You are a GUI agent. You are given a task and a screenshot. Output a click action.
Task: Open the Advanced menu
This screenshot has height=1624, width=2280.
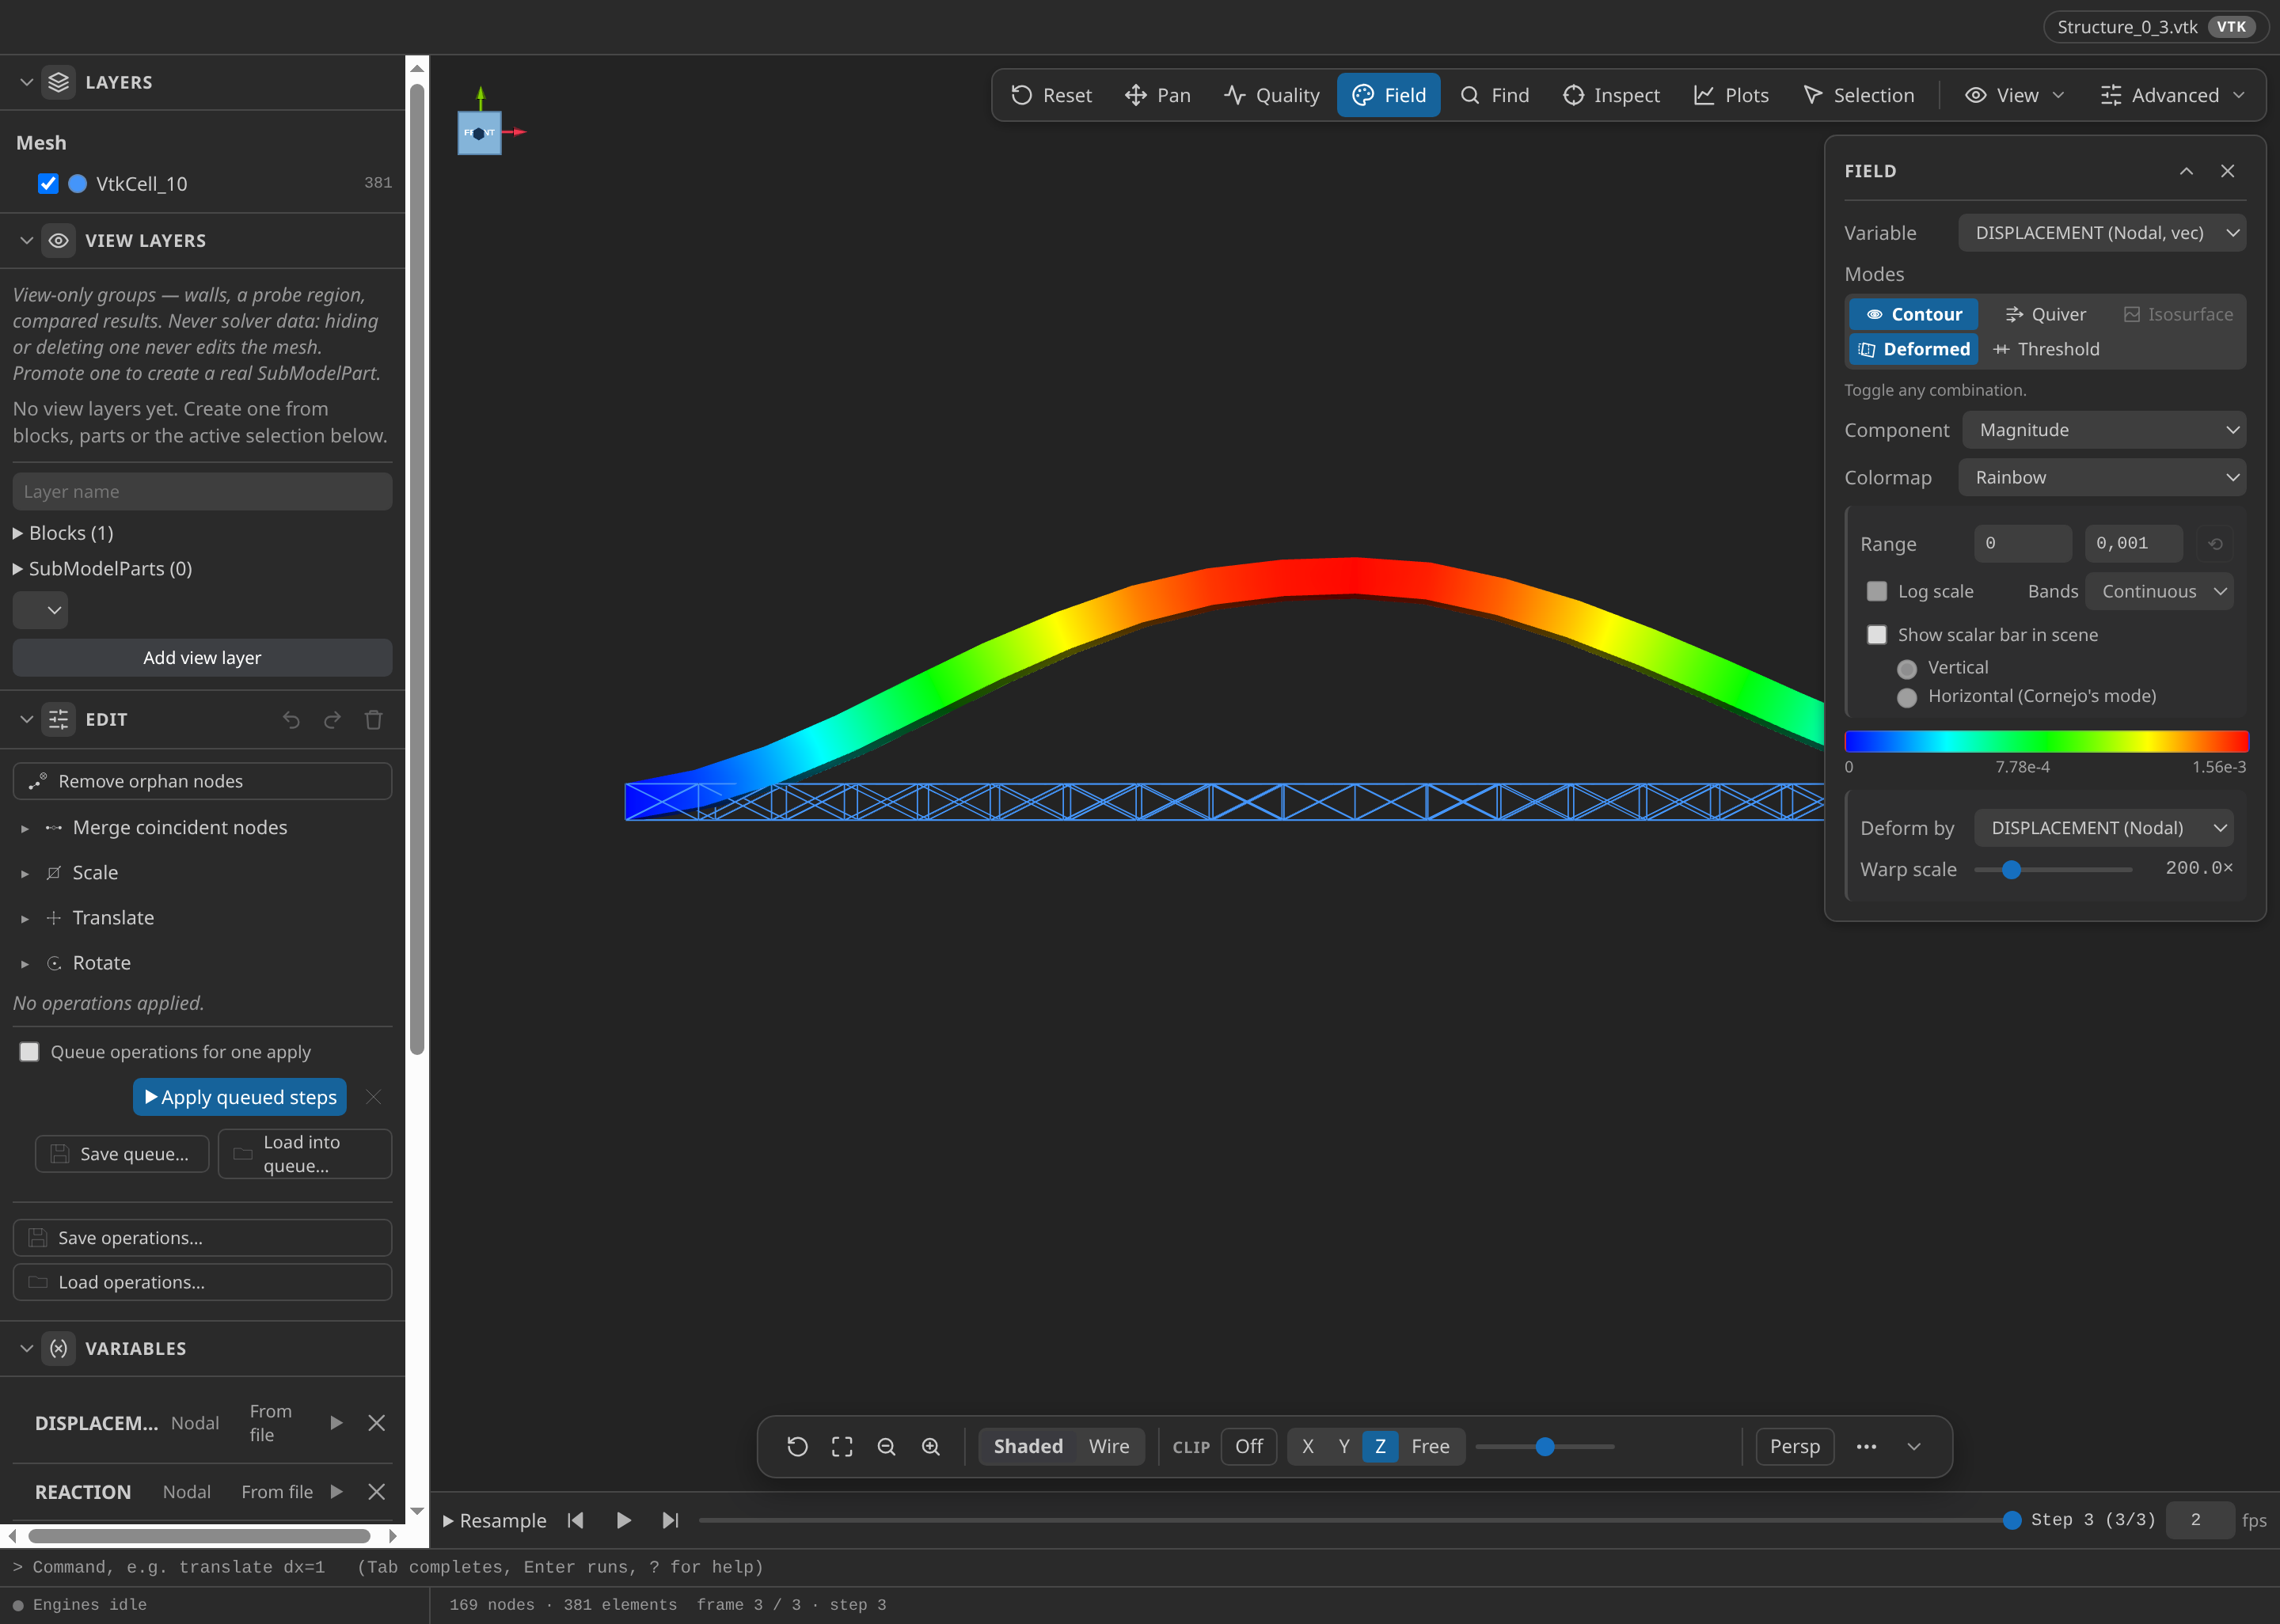pyautogui.click(x=2172, y=95)
